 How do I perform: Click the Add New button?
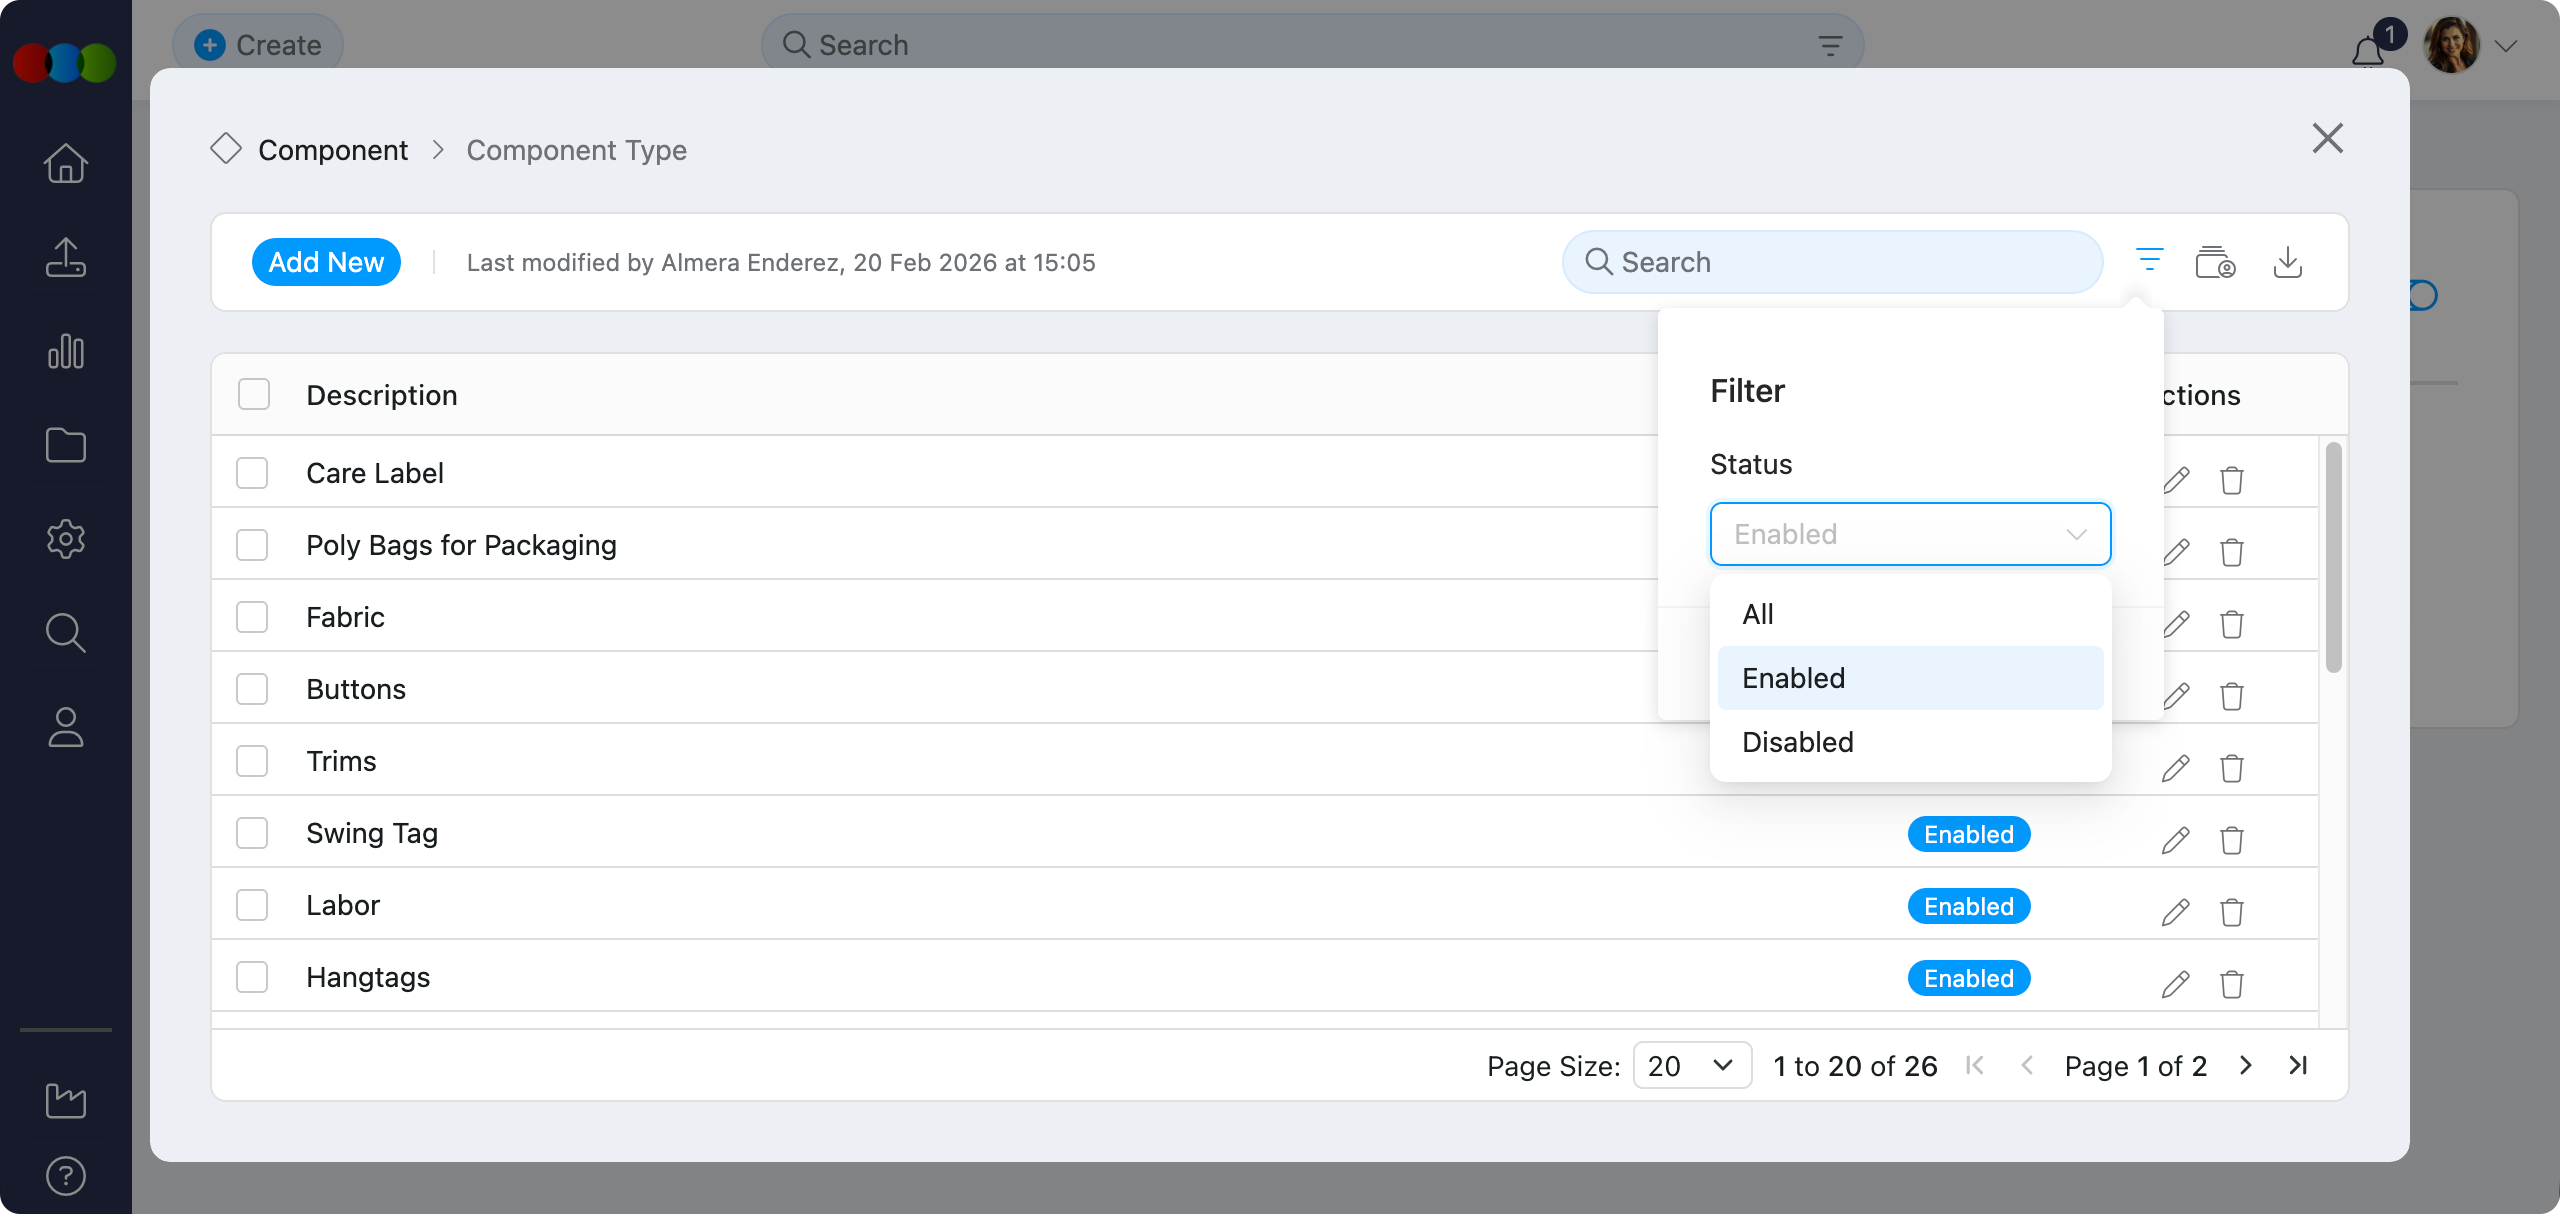pos(326,262)
